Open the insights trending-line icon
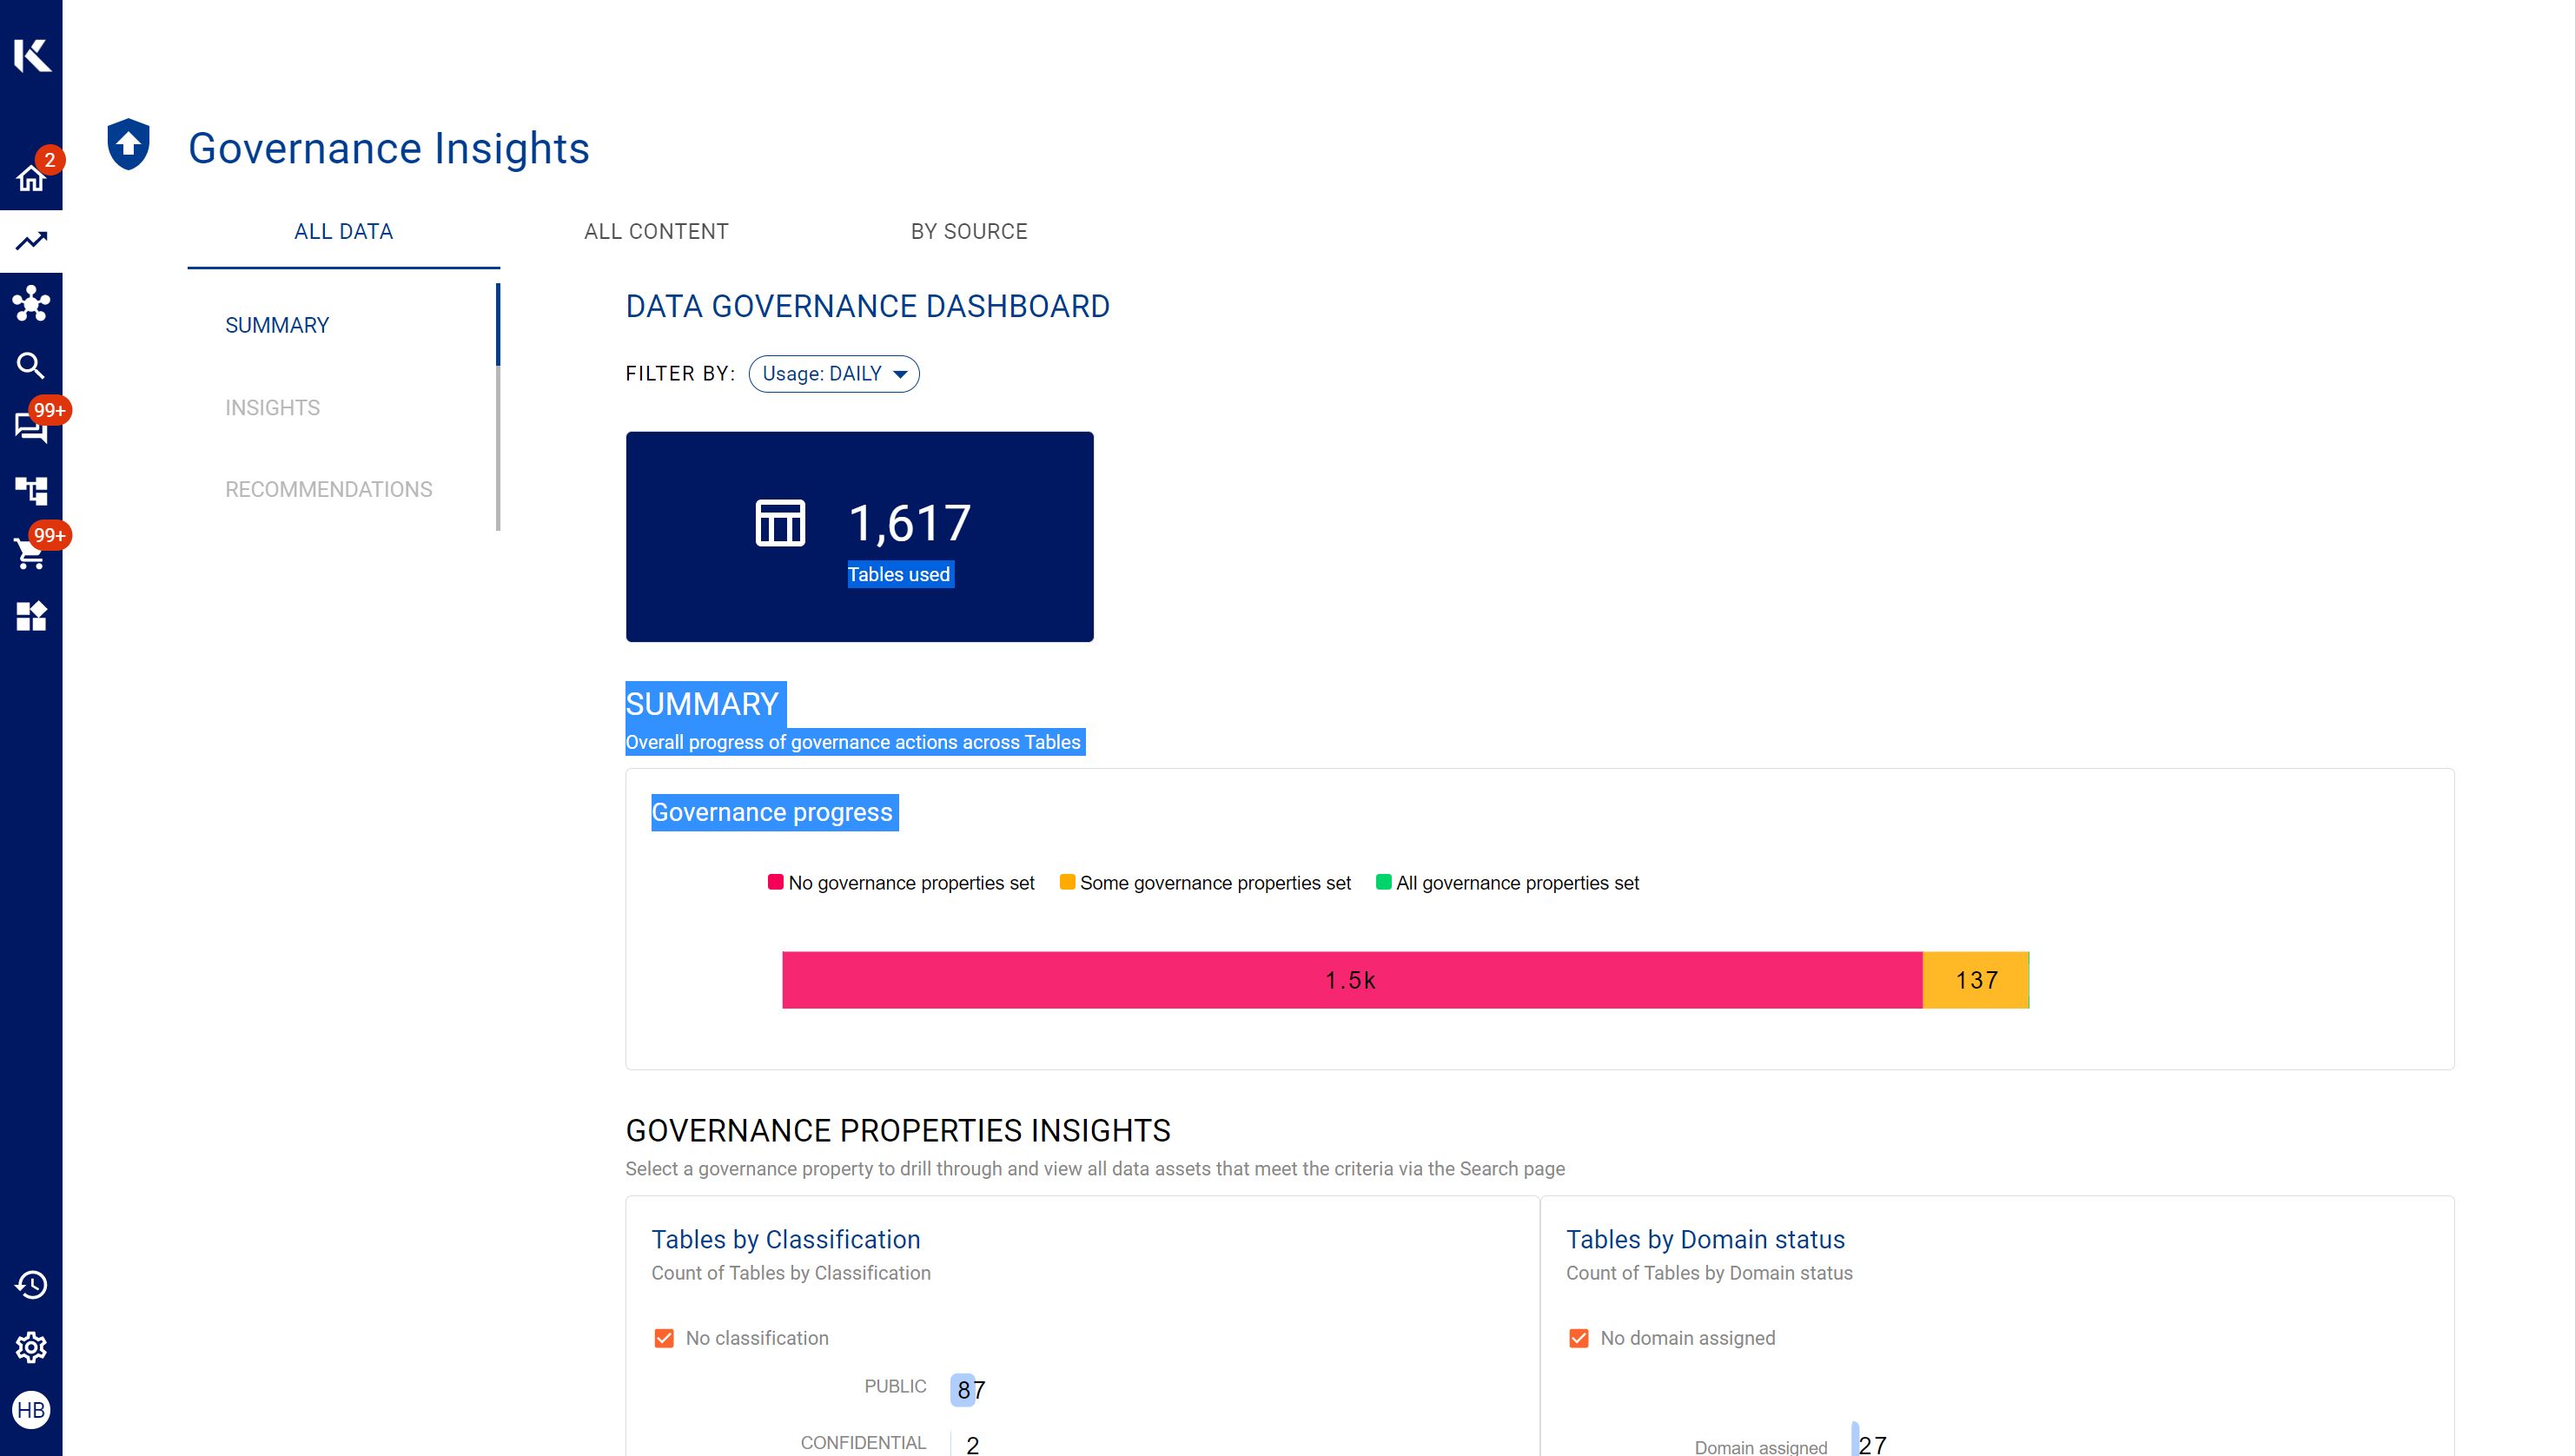Image resolution: width=2575 pixels, height=1456 pixels. (31, 241)
